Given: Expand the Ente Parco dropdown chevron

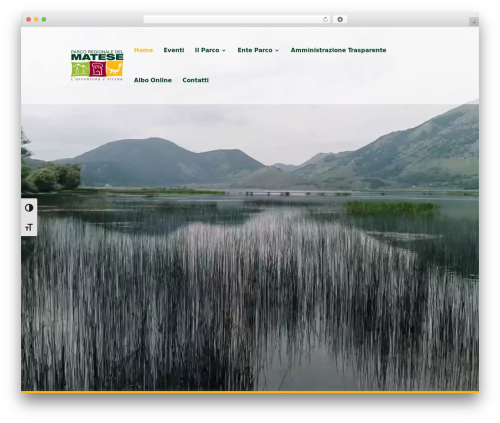Looking at the screenshot, I should [x=277, y=51].
